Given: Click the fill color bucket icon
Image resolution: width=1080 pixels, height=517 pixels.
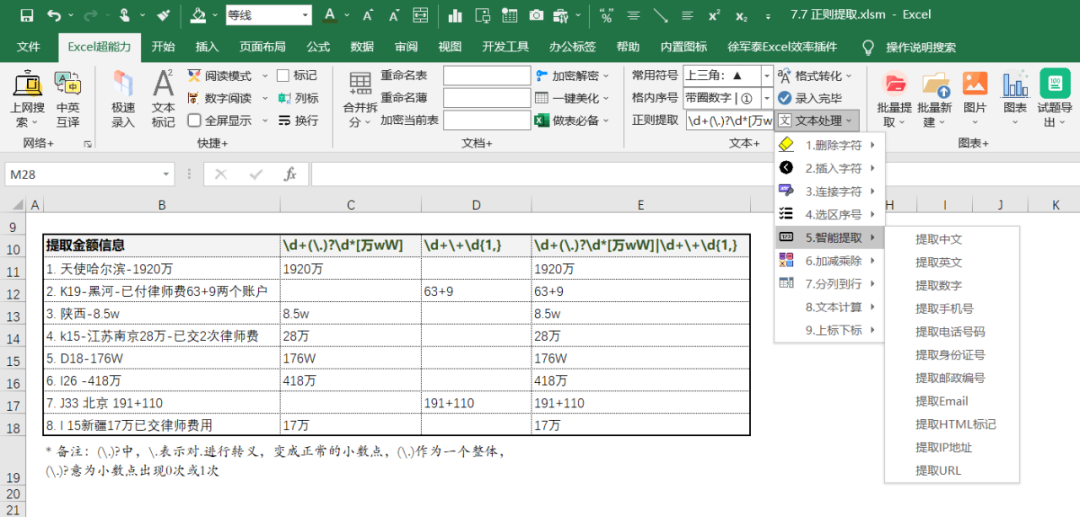Looking at the screenshot, I should click(198, 14).
